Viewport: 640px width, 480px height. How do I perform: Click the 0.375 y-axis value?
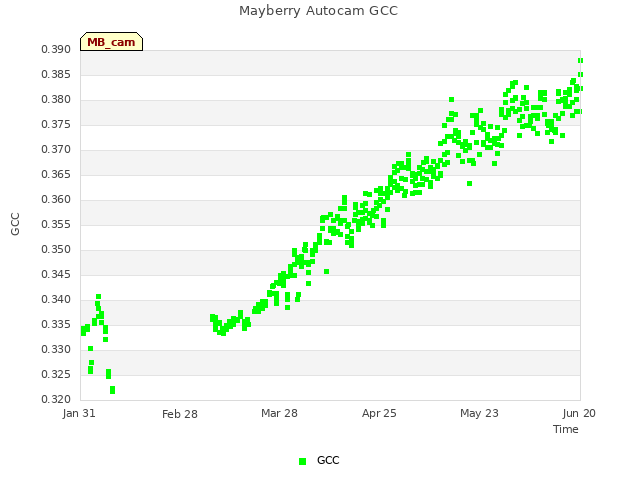[56, 124]
